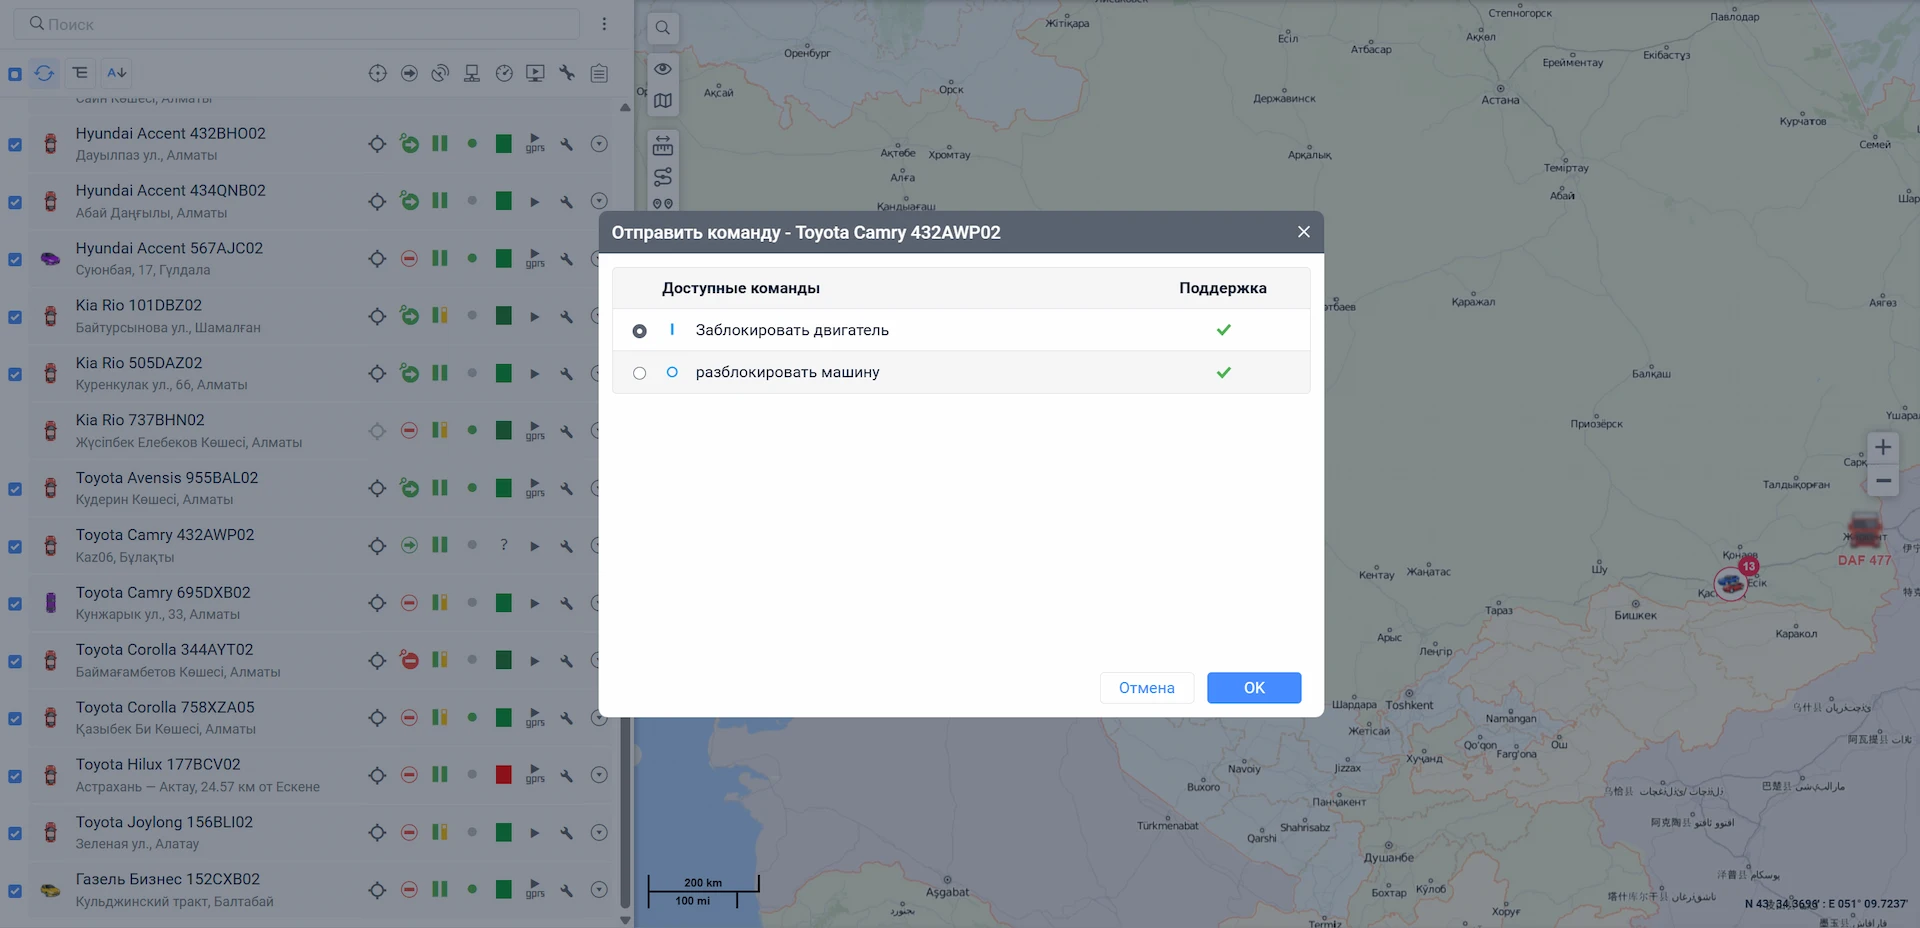Select the Kia Rio 737BHN02 unit name
The width and height of the screenshot is (1920, 928).
140,421
